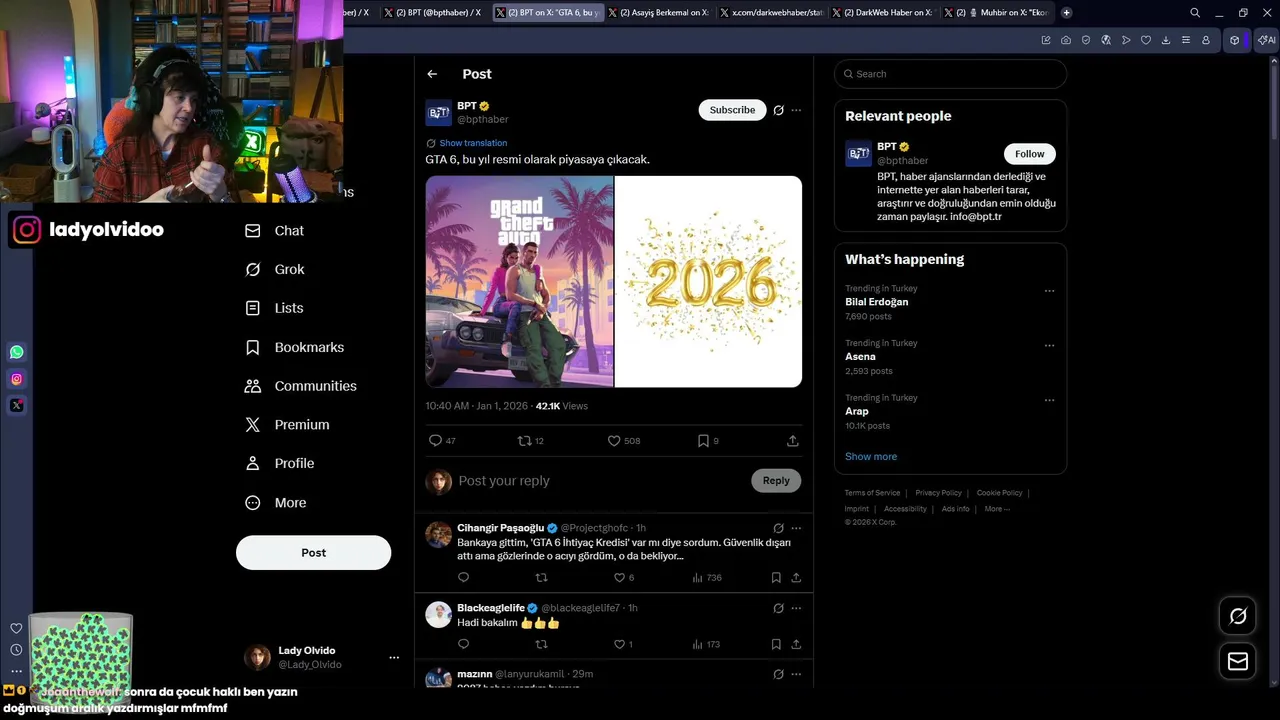Screen dimensions: 1280x720
Task: Bookmark Blackeaglelife's comment
Action: (776, 645)
